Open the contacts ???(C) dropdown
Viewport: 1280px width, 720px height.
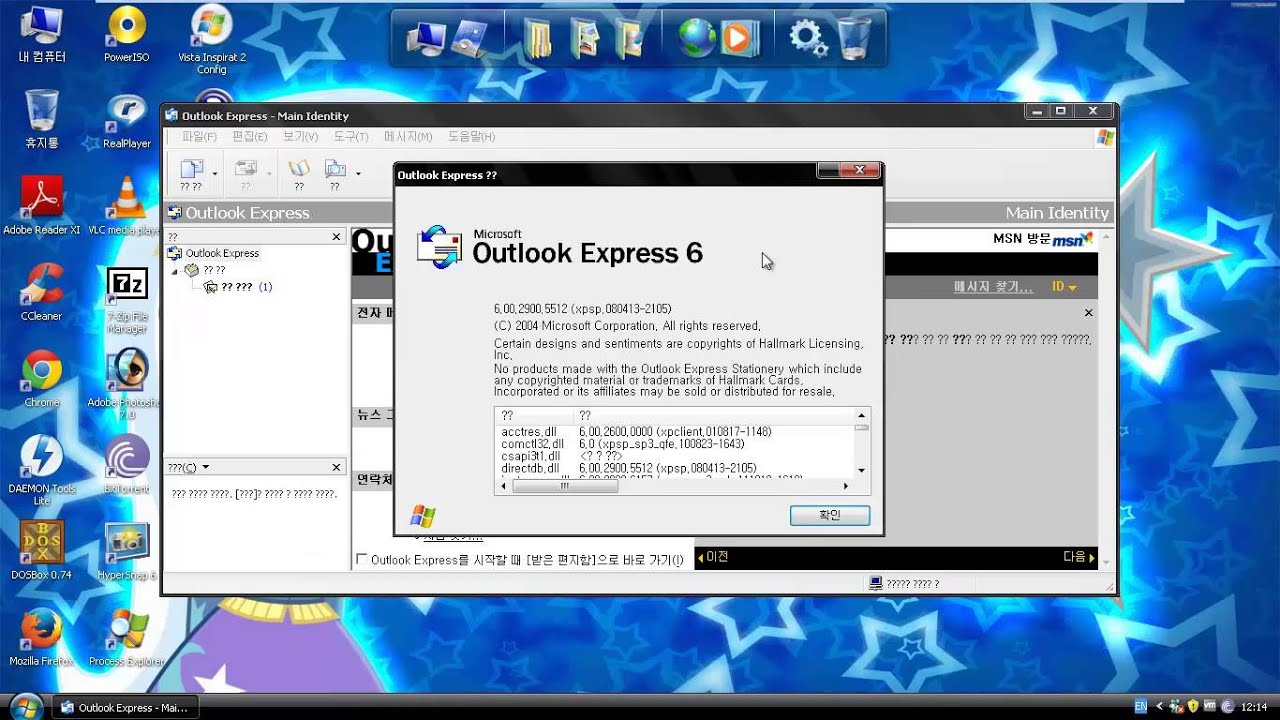point(188,467)
